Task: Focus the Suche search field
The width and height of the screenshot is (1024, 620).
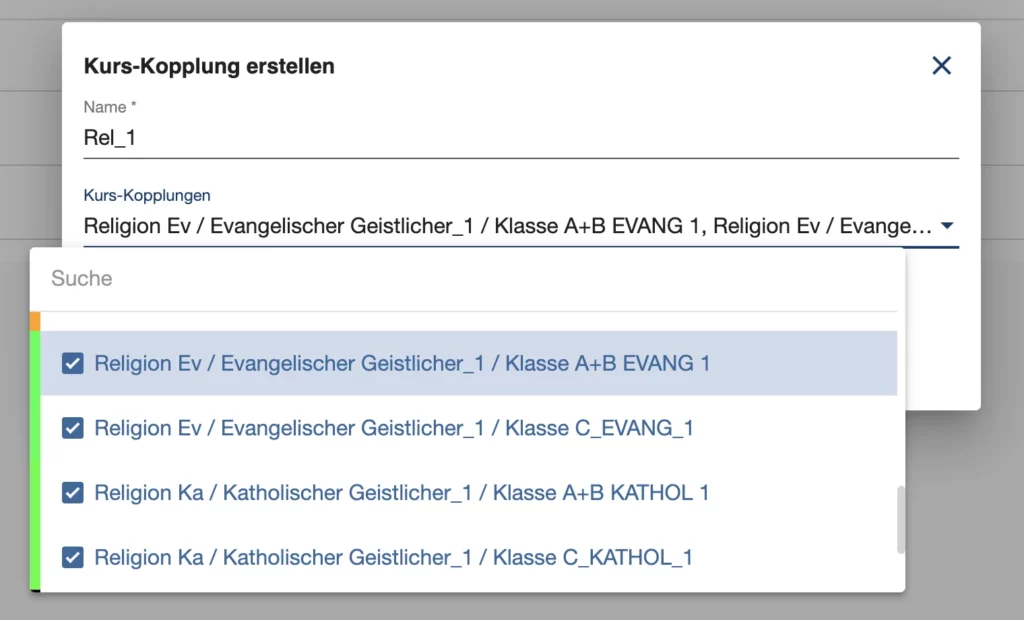Action: pyautogui.click(x=467, y=279)
